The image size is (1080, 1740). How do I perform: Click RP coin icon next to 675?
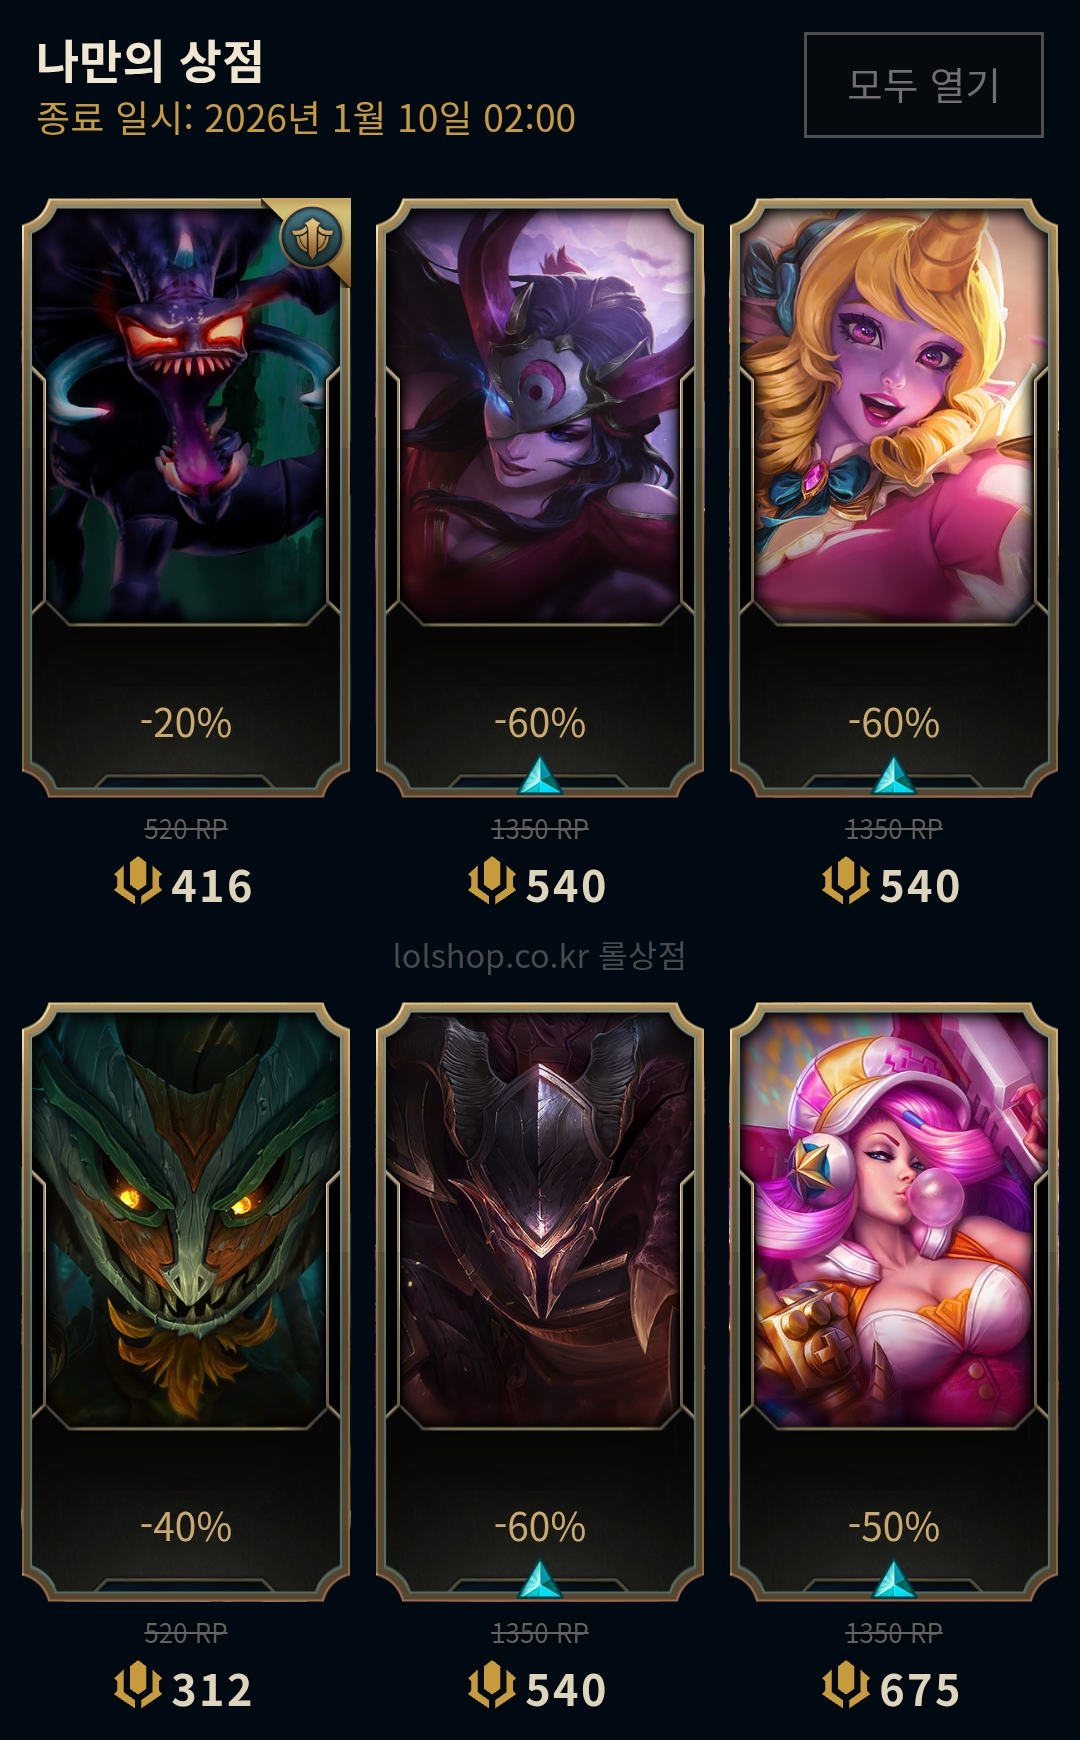pyautogui.click(x=845, y=1687)
